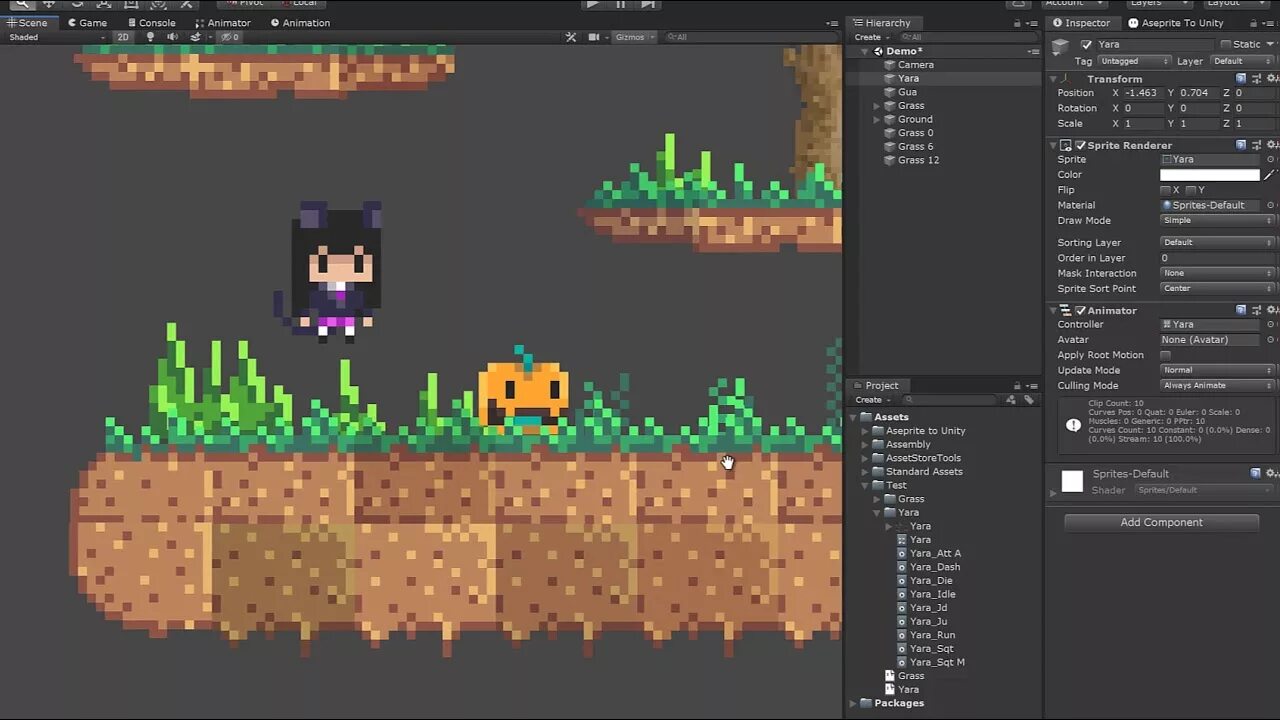Open the Gizmos dropdown
The width and height of the screenshot is (1280, 720).
click(635, 37)
